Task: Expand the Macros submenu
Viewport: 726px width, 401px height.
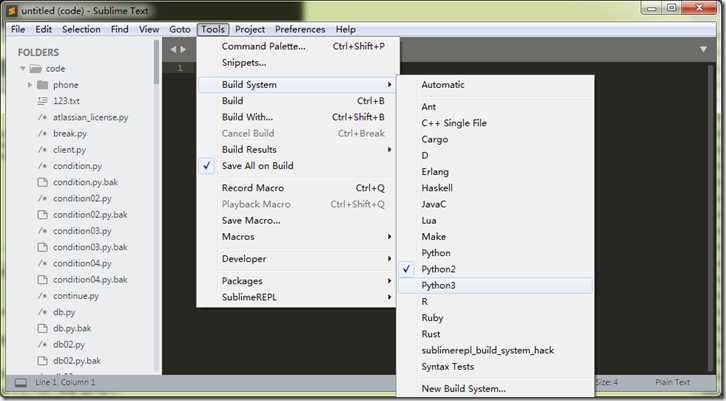Action: point(296,237)
